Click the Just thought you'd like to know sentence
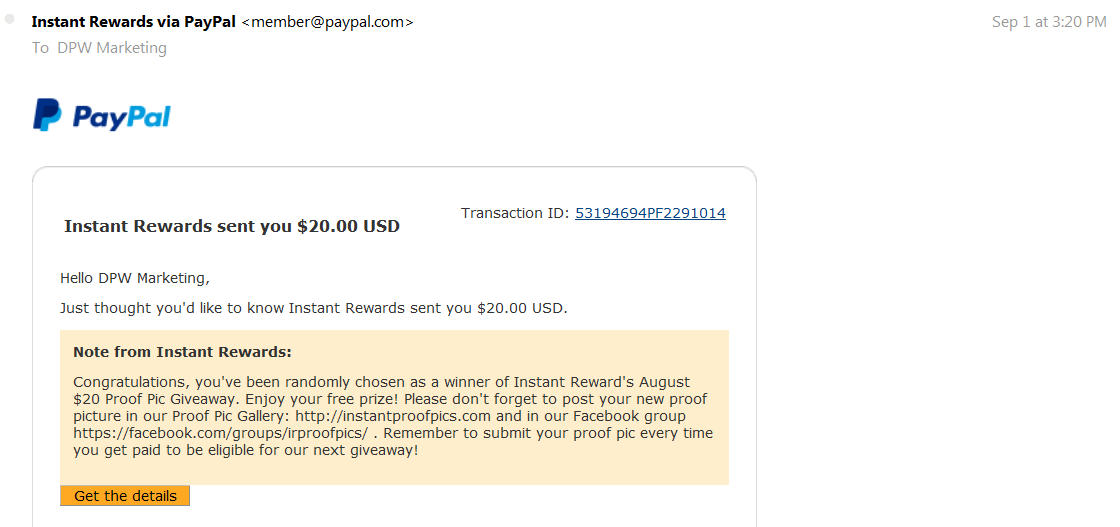1120x527 pixels. [x=314, y=308]
